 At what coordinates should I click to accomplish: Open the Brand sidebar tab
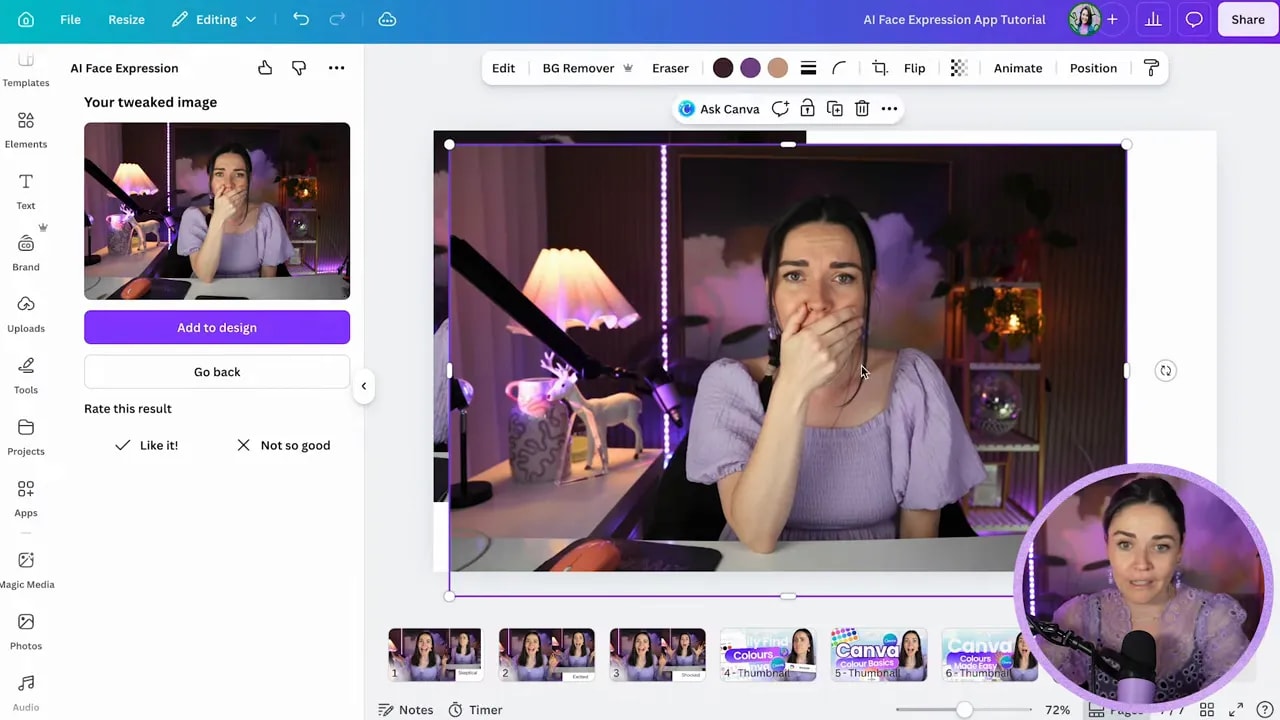tap(26, 252)
